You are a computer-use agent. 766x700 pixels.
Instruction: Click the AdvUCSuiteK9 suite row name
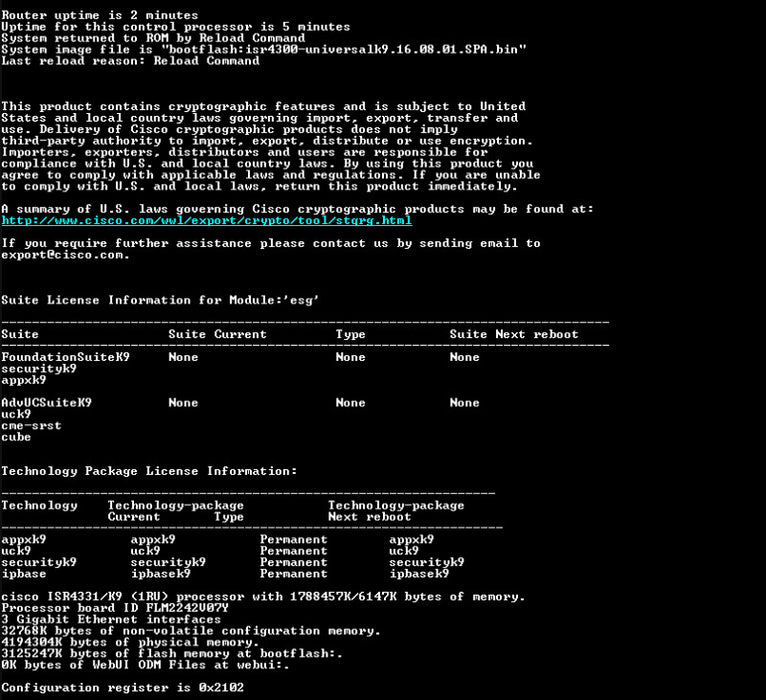46,403
